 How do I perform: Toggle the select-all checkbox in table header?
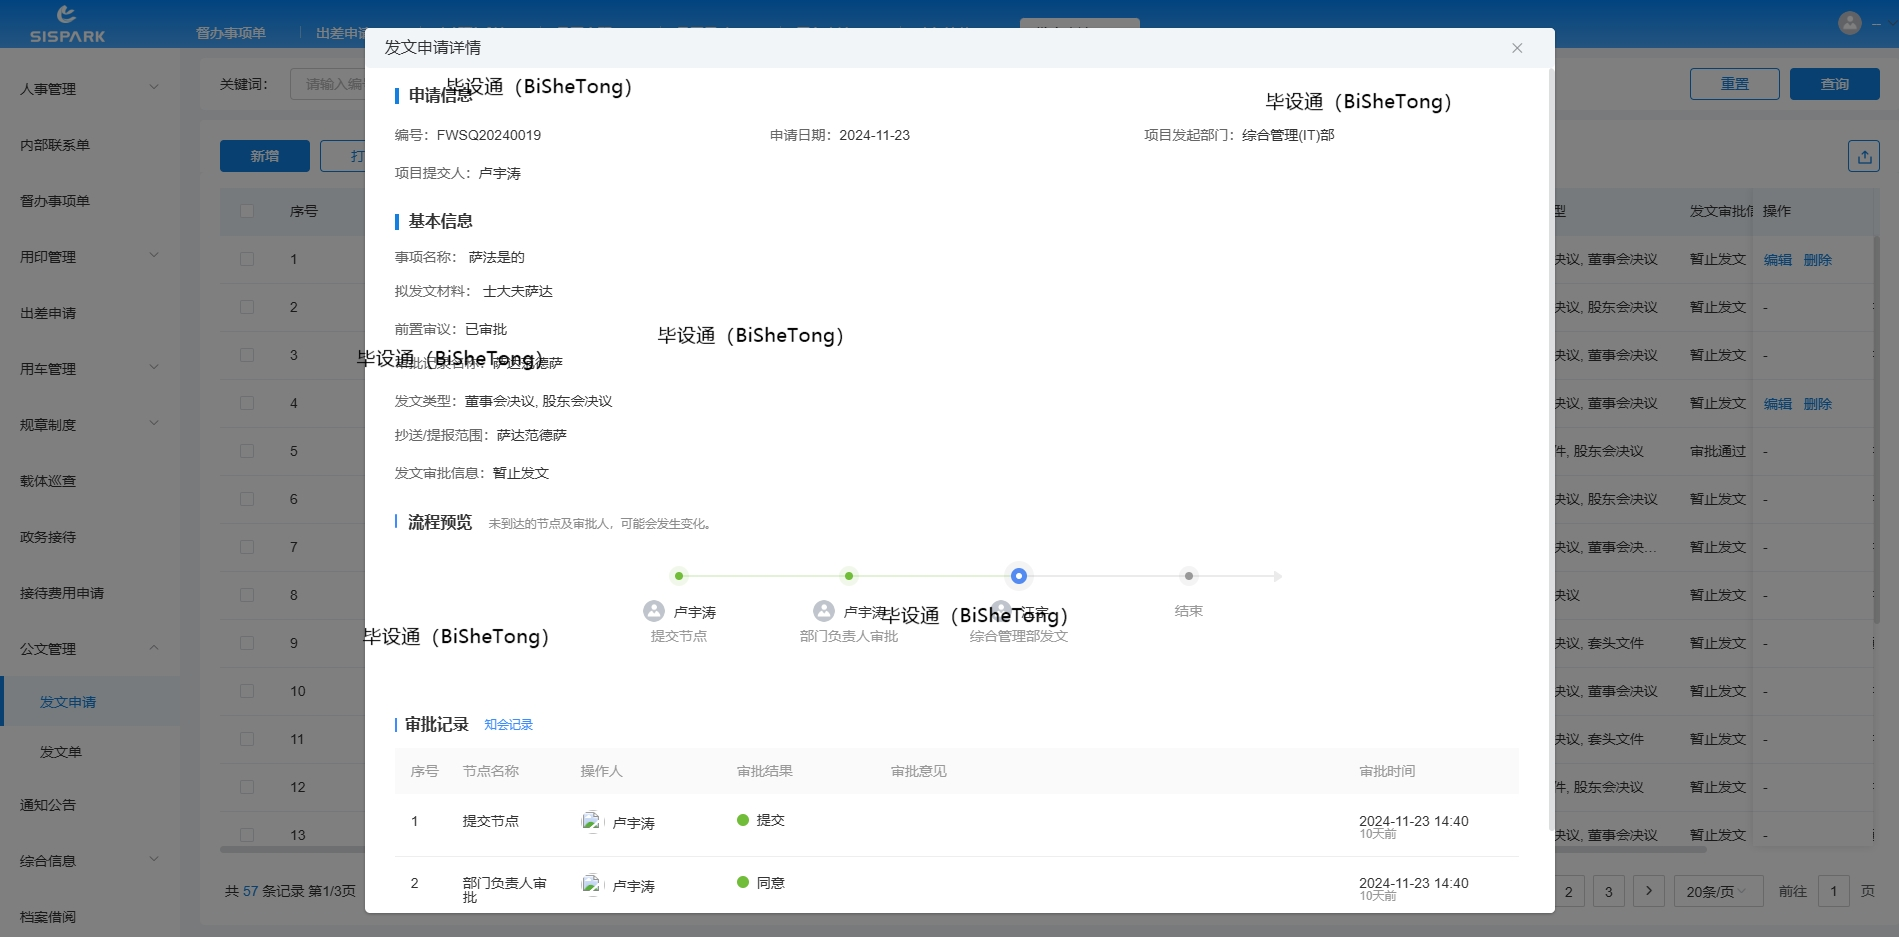coord(247,211)
